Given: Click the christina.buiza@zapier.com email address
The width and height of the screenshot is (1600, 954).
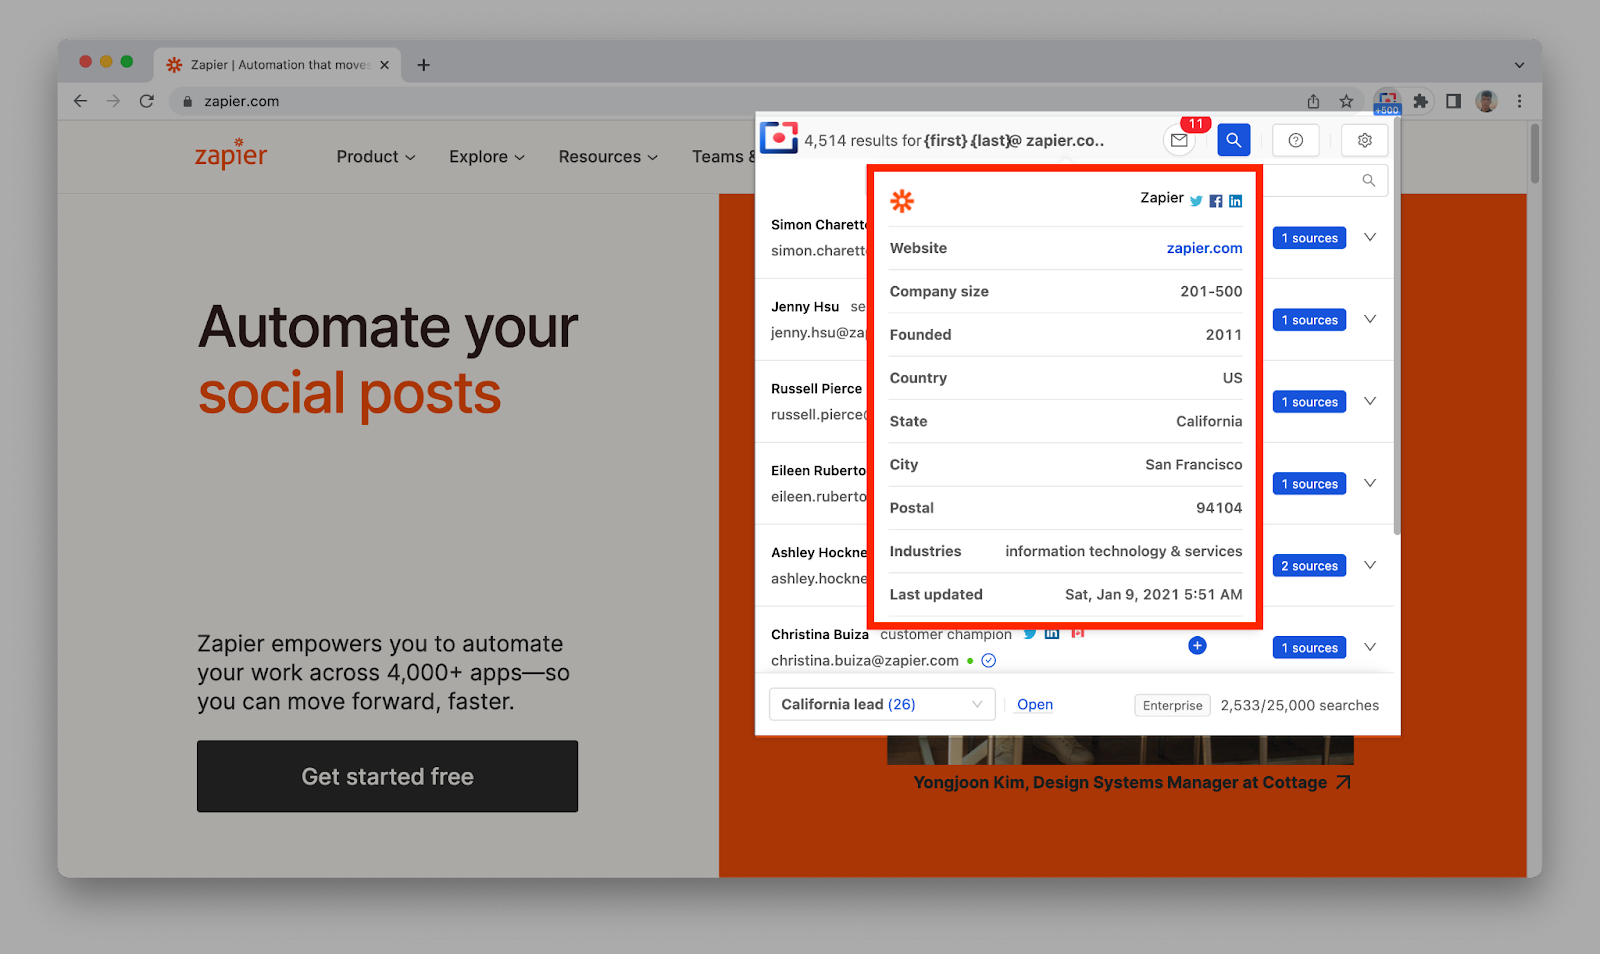Looking at the screenshot, I should (865, 660).
